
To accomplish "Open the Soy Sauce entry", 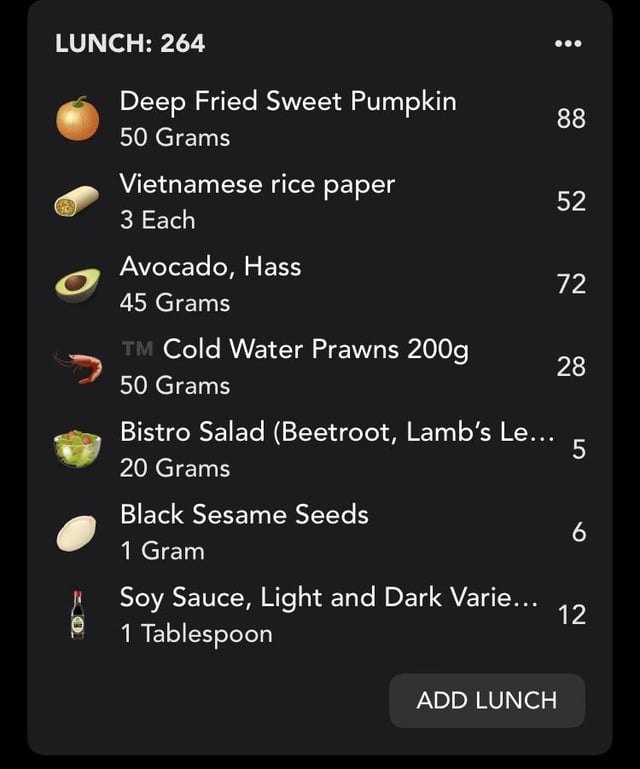I will click(x=320, y=615).
